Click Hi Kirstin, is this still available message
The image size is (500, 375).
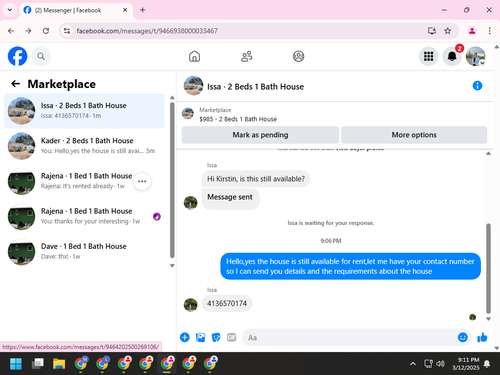click(x=256, y=179)
